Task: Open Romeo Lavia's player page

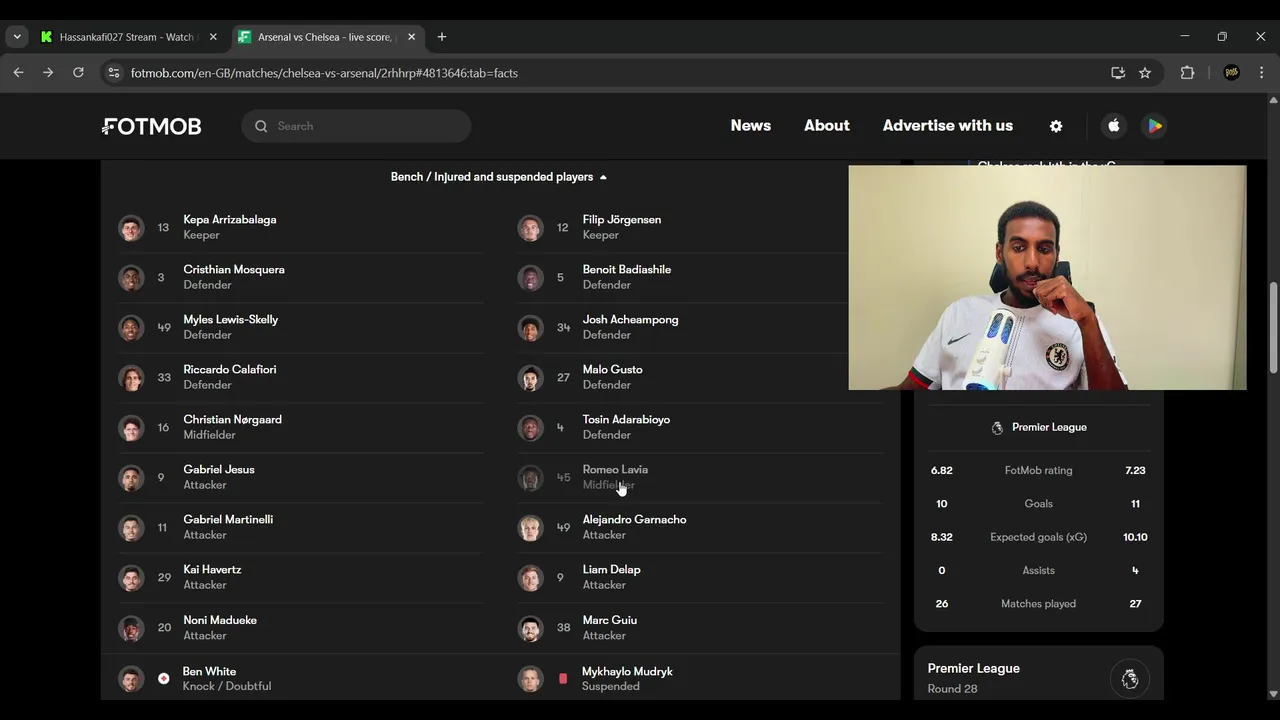Action: (x=700, y=478)
